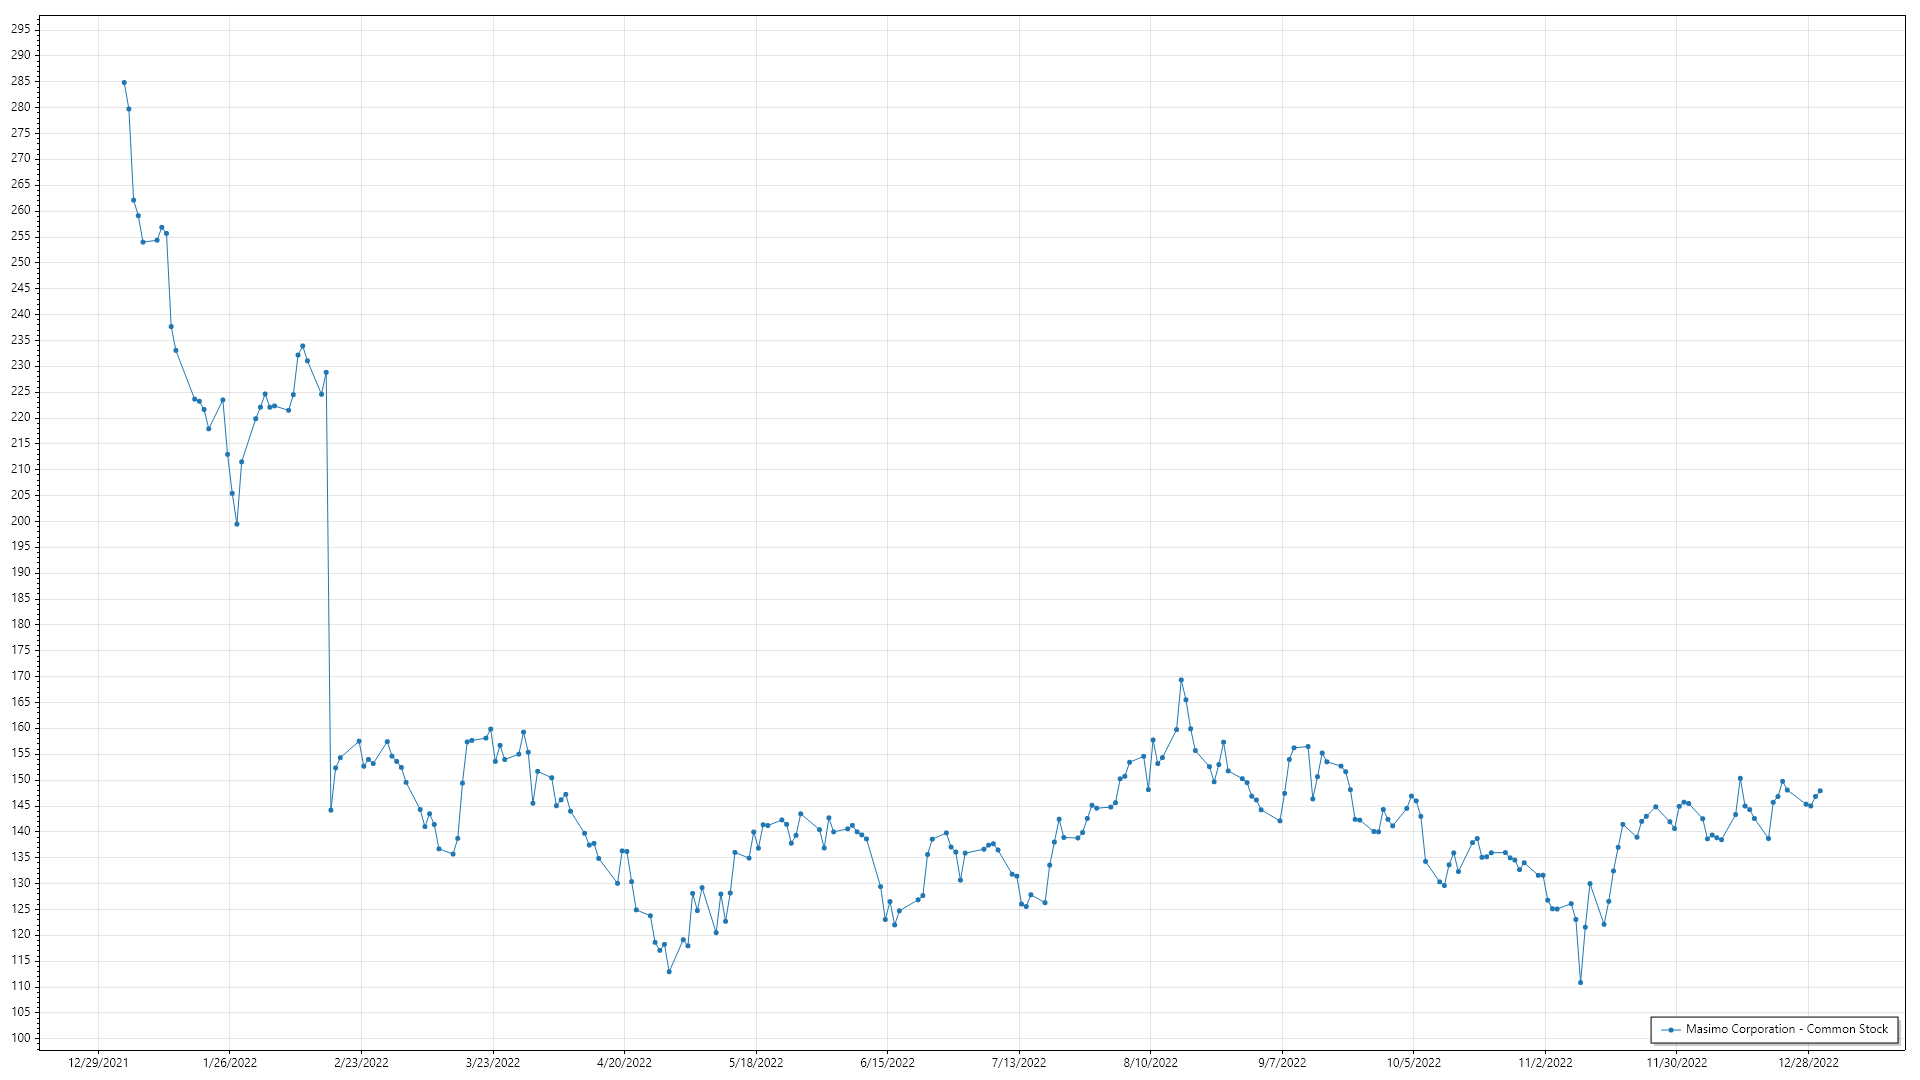Click the 150 y-axis value label
Image resolution: width=1920 pixels, height=1080 pixels.
click(21, 779)
